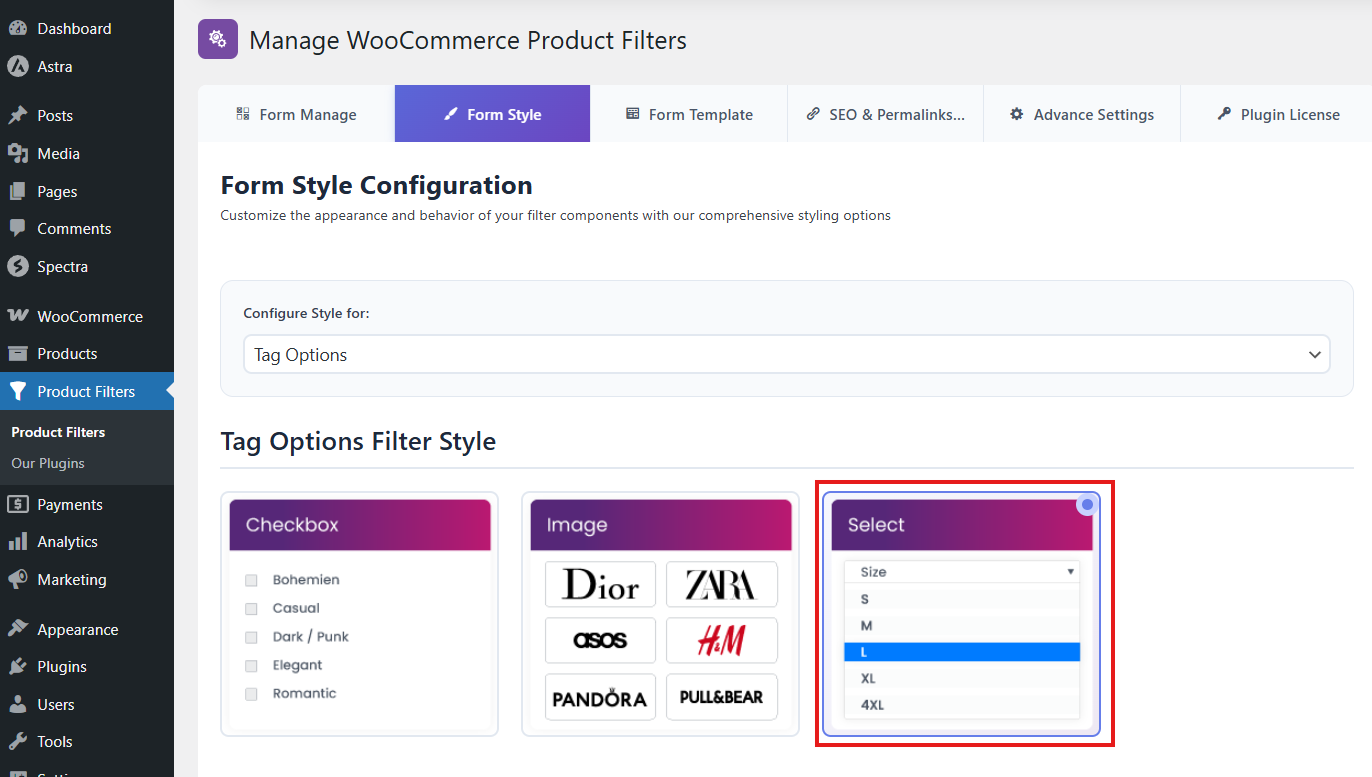Click the 'Tag Options Filter Style' heading

(x=358, y=442)
